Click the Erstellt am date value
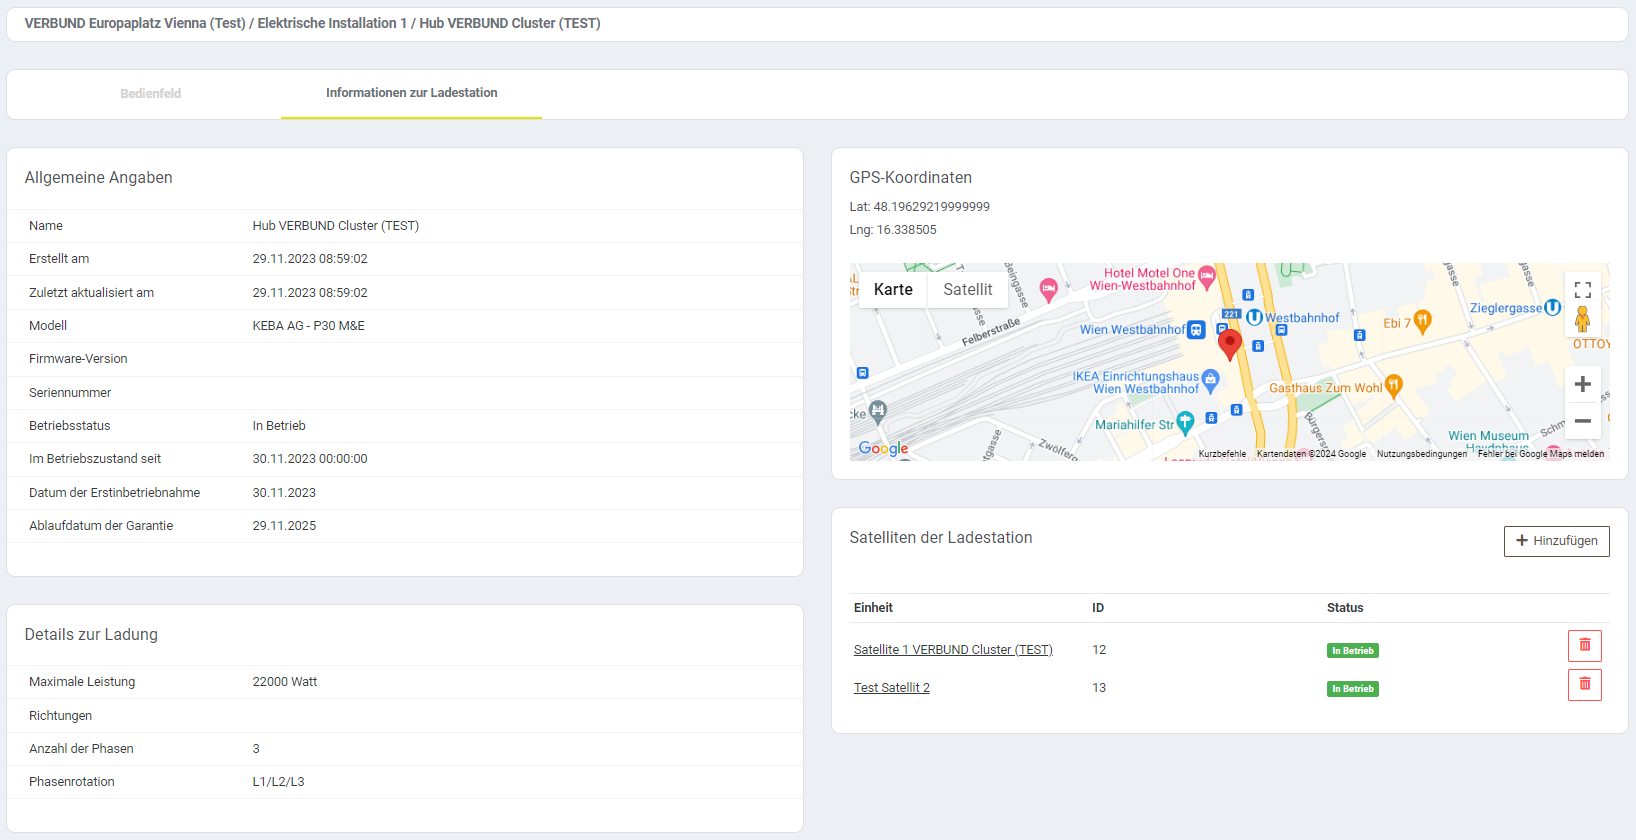This screenshot has width=1636, height=840. pyautogui.click(x=310, y=259)
